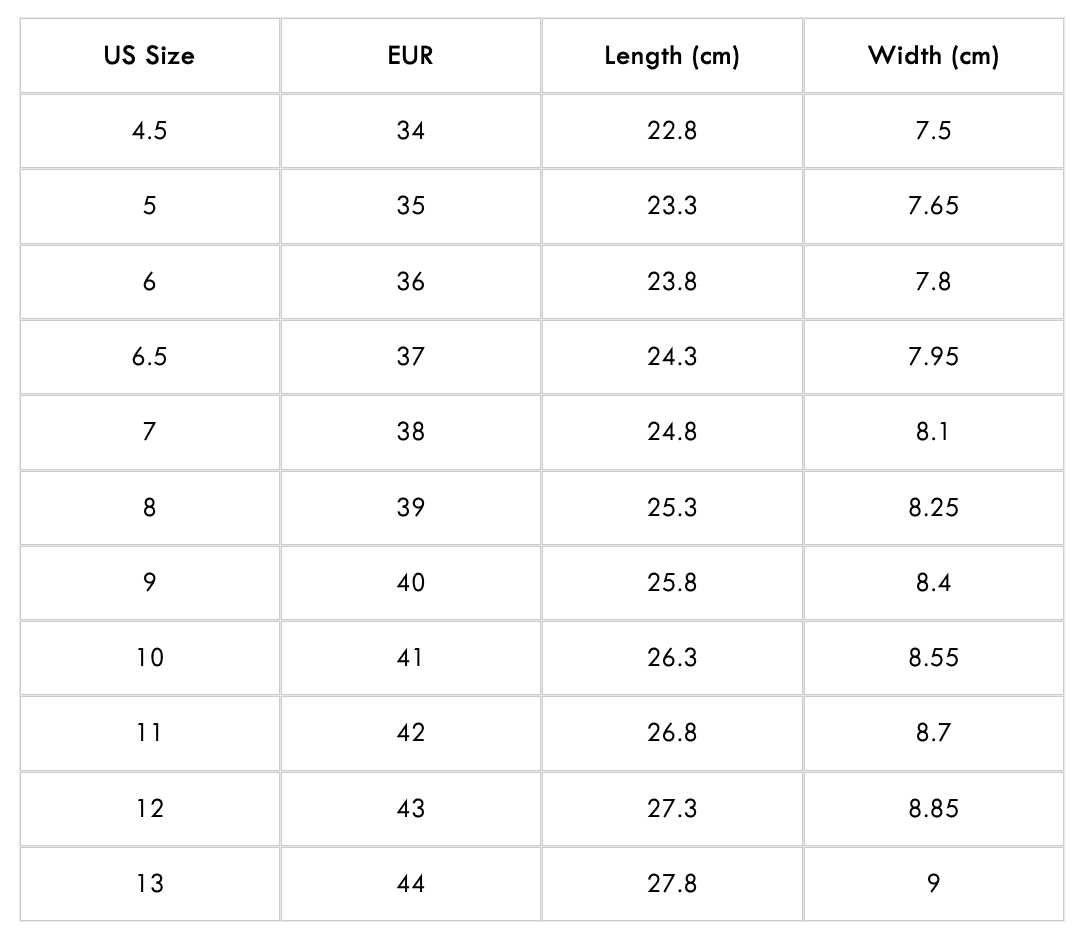This screenshot has width=1084, height=942.
Task: Select the Length (cm) header cell
Action: pyautogui.click(x=671, y=56)
